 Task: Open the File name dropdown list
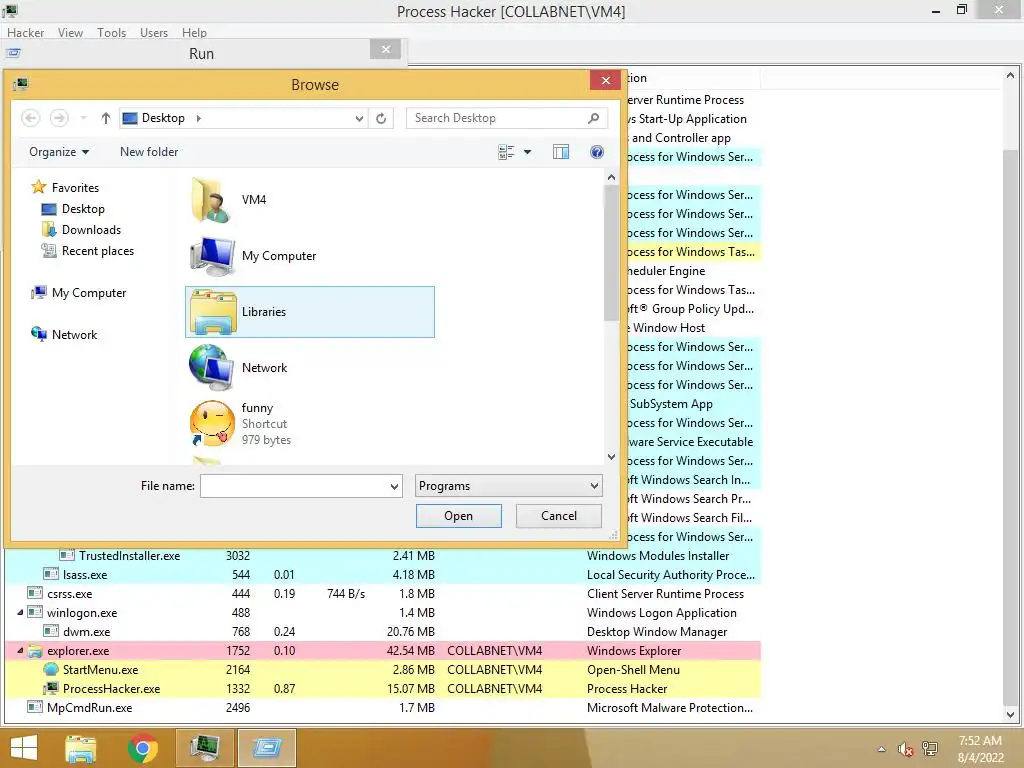[x=394, y=487]
